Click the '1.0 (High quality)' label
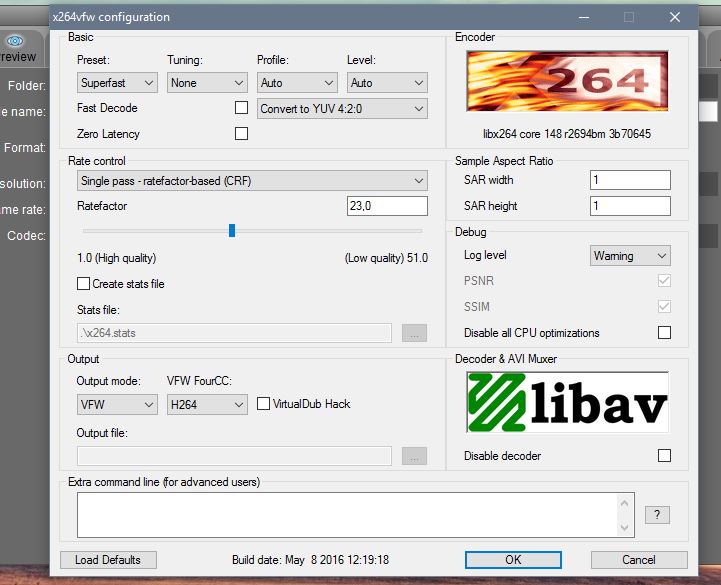Viewport: 721px width, 585px height. click(x=116, y=258)
